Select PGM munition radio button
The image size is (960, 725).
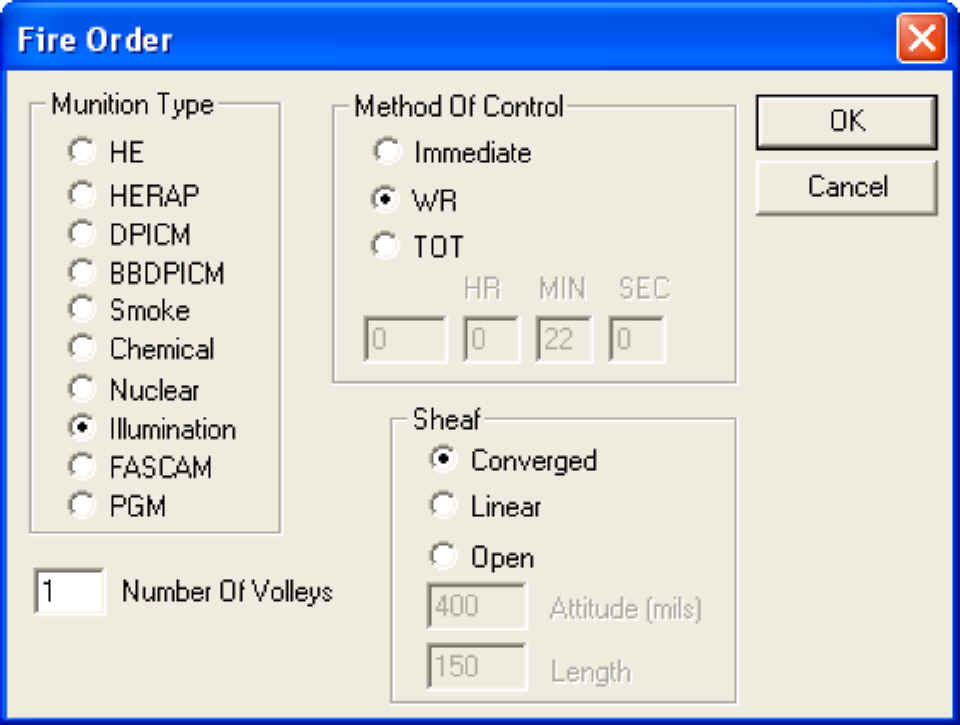pos(81,506)
